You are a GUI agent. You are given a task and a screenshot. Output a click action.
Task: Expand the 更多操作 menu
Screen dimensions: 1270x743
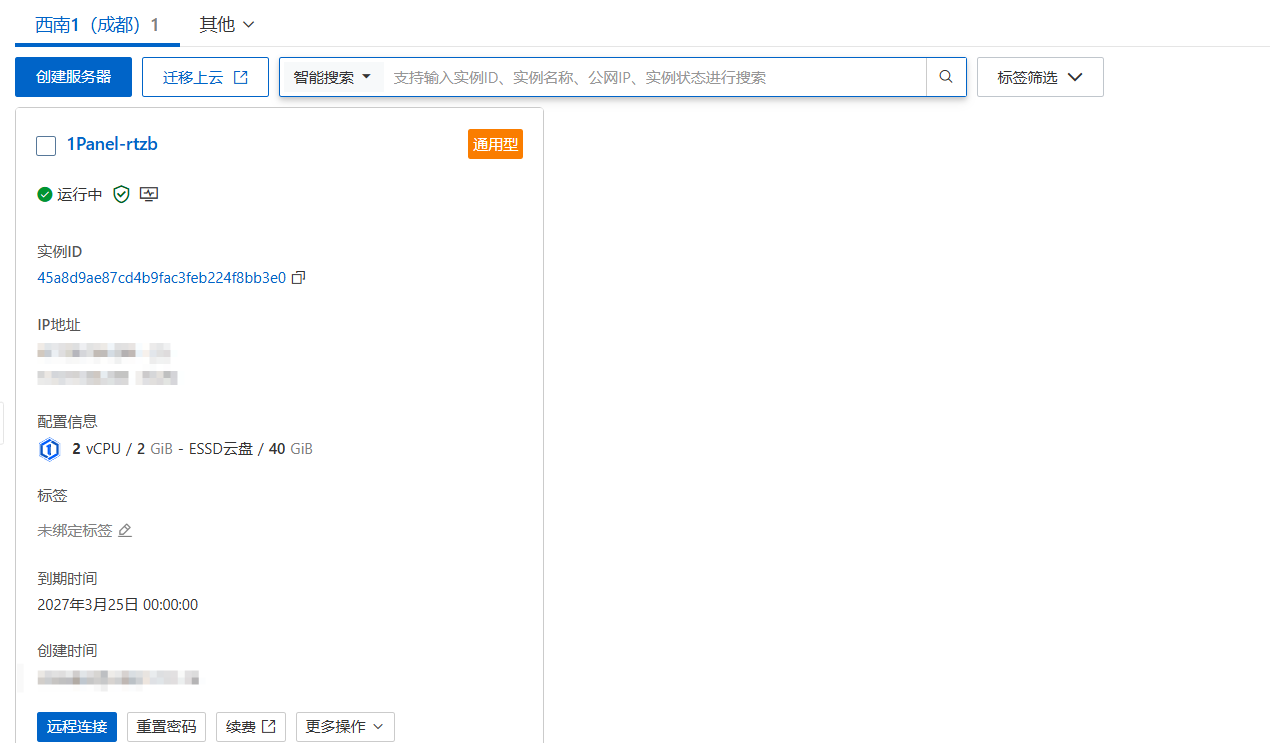click(345, 727)
